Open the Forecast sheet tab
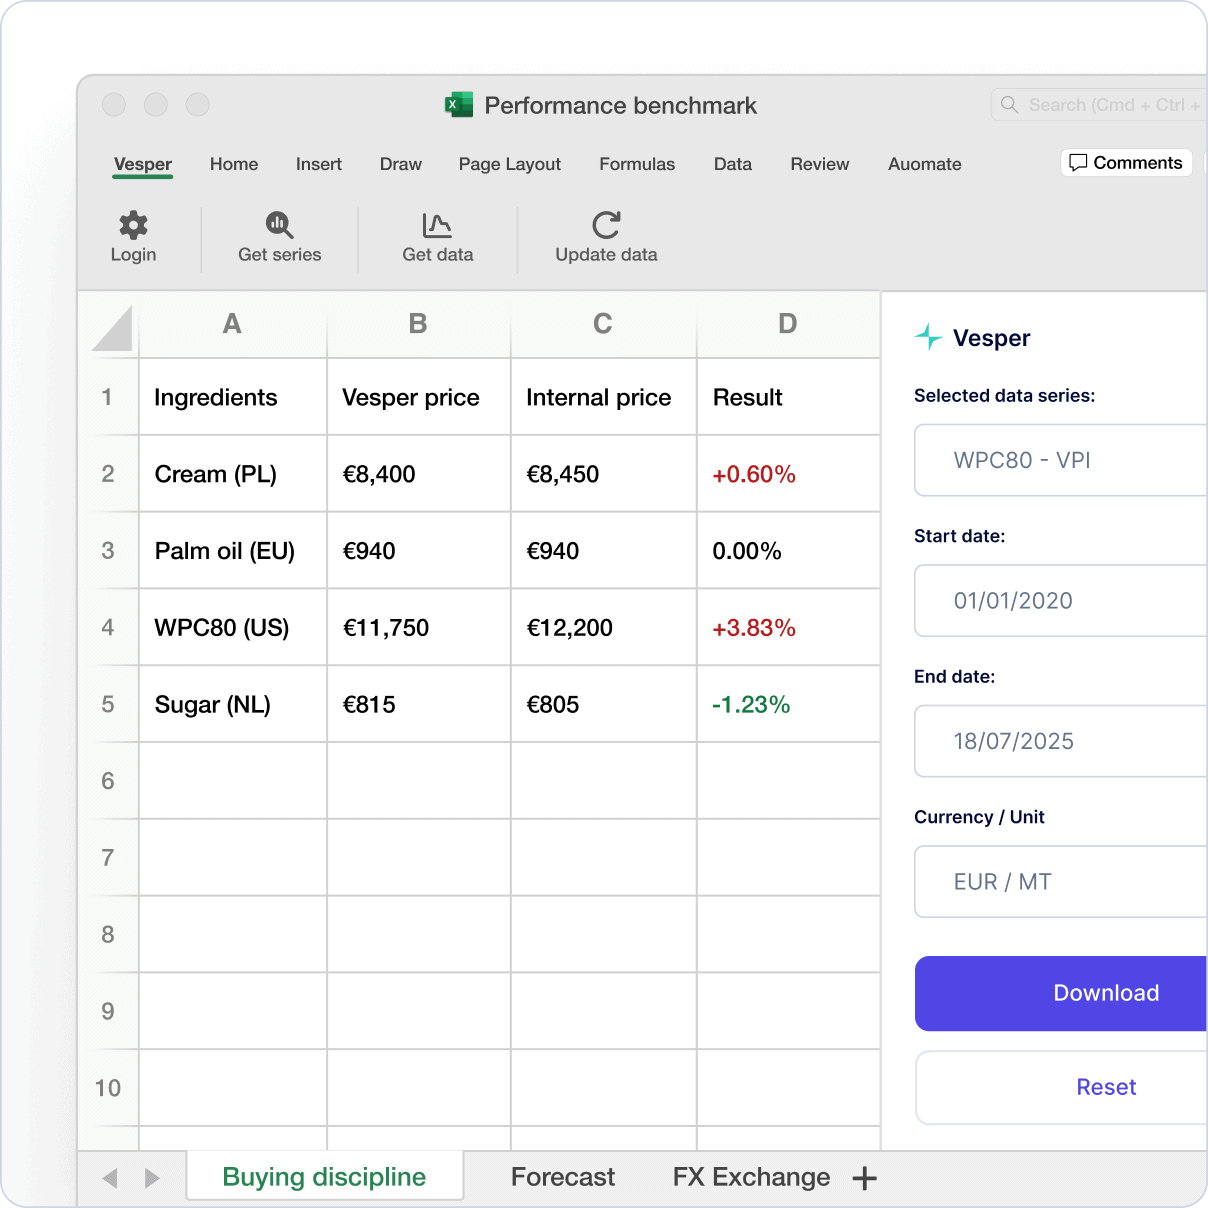Viewport: 1208px width, 1208px height. click(563, 1177)
